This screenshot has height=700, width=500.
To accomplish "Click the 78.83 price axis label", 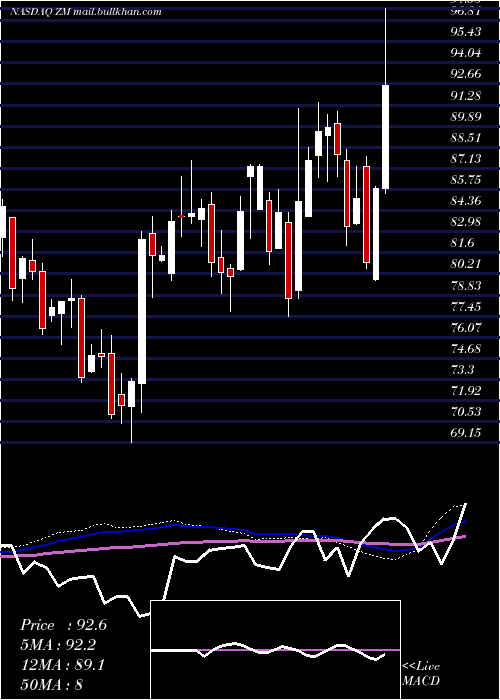I will tap(466, 285).
